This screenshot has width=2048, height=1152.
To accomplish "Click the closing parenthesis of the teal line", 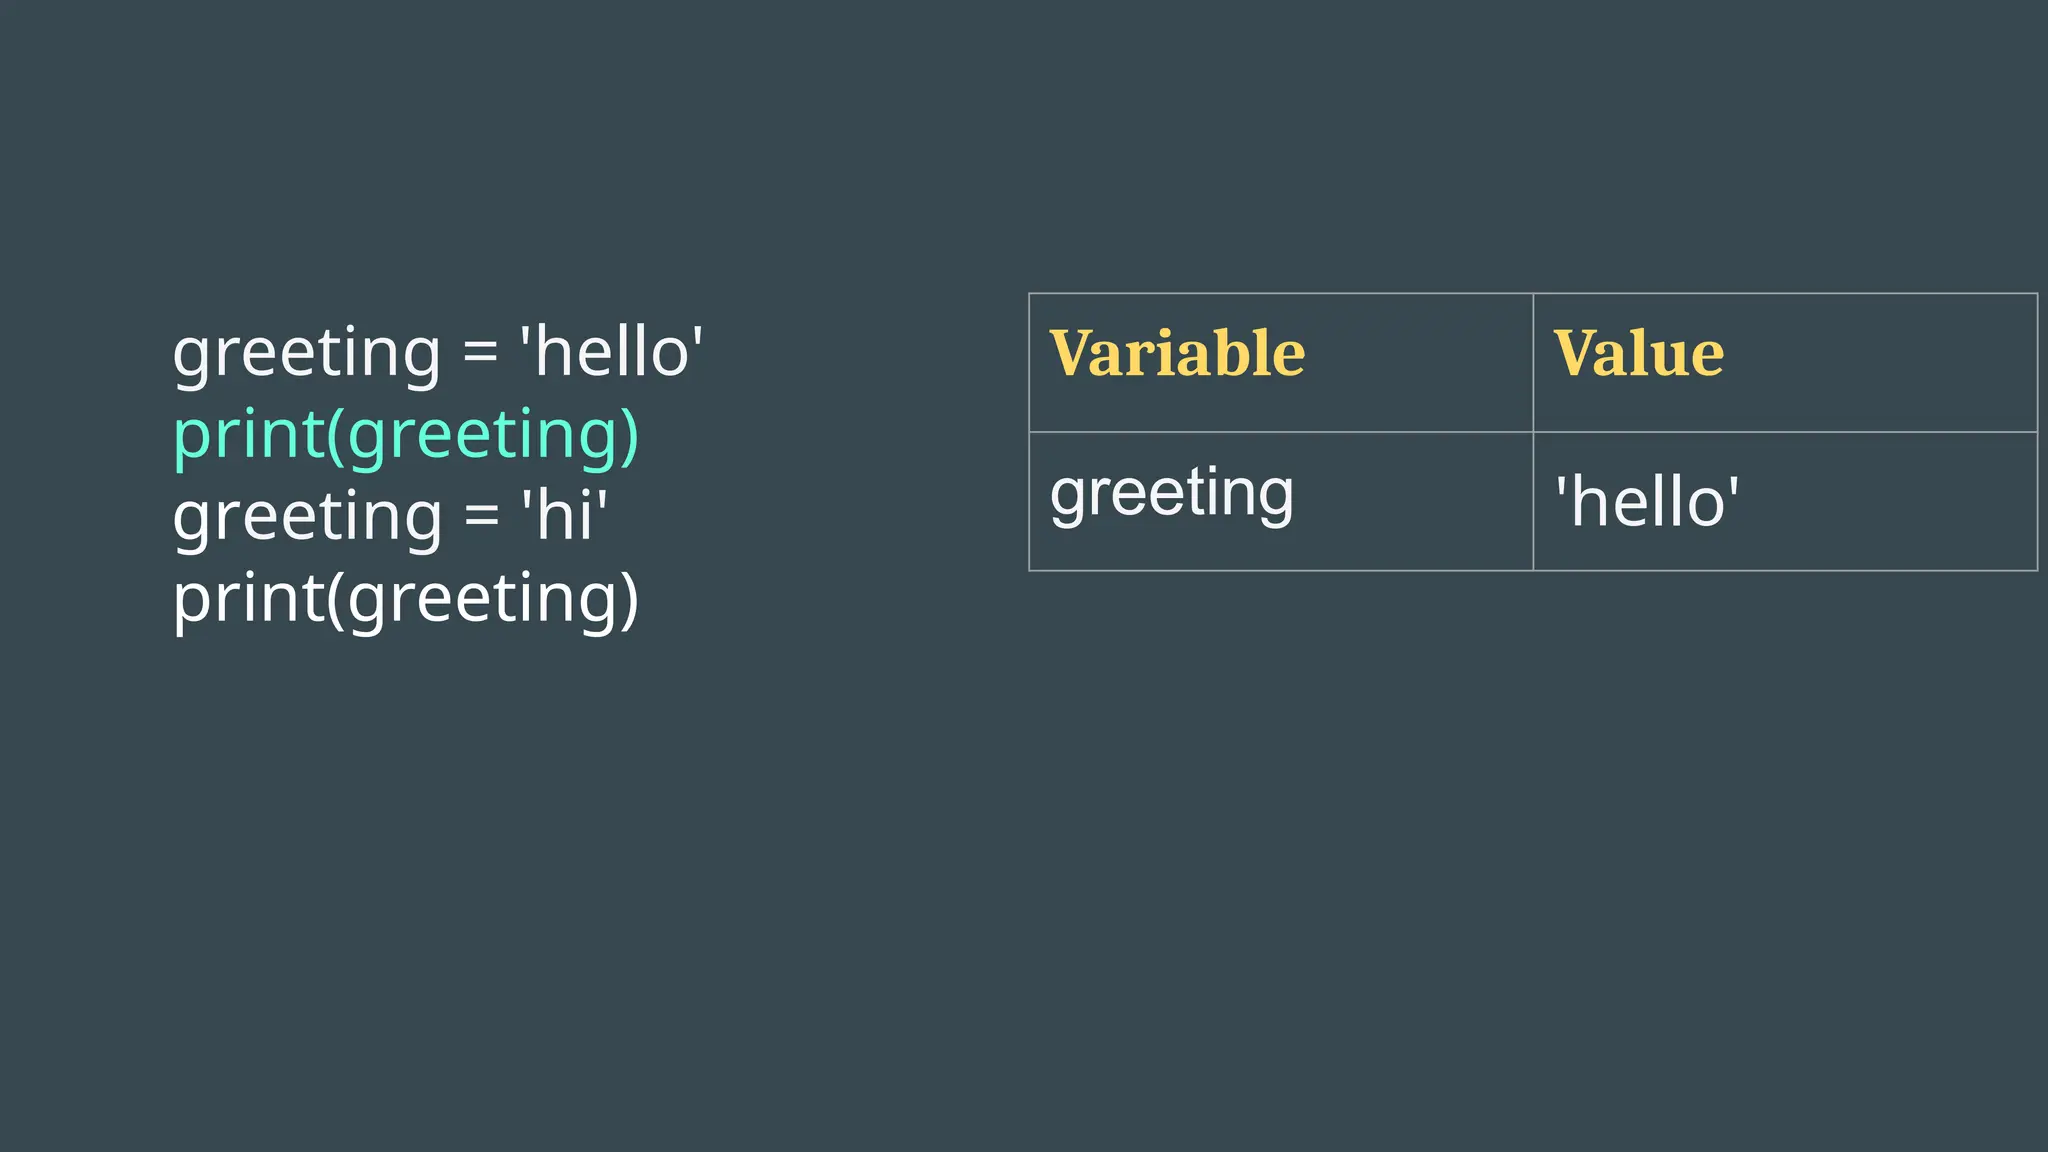I will tap(629, 436).
